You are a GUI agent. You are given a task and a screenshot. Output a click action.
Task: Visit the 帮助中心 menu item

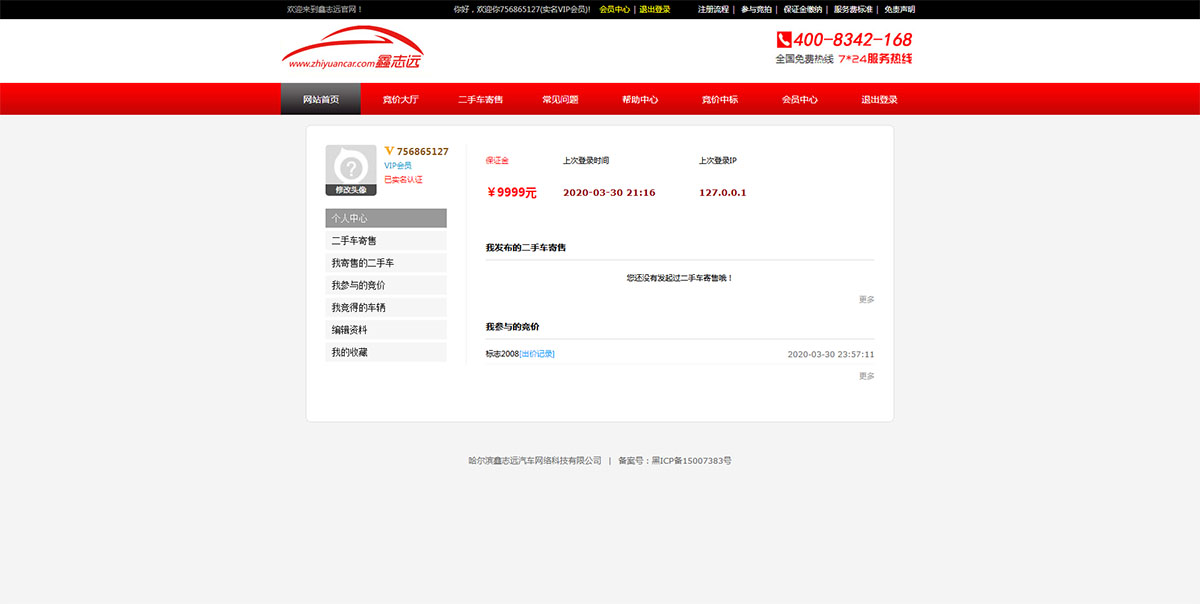(x=640, y=99)
